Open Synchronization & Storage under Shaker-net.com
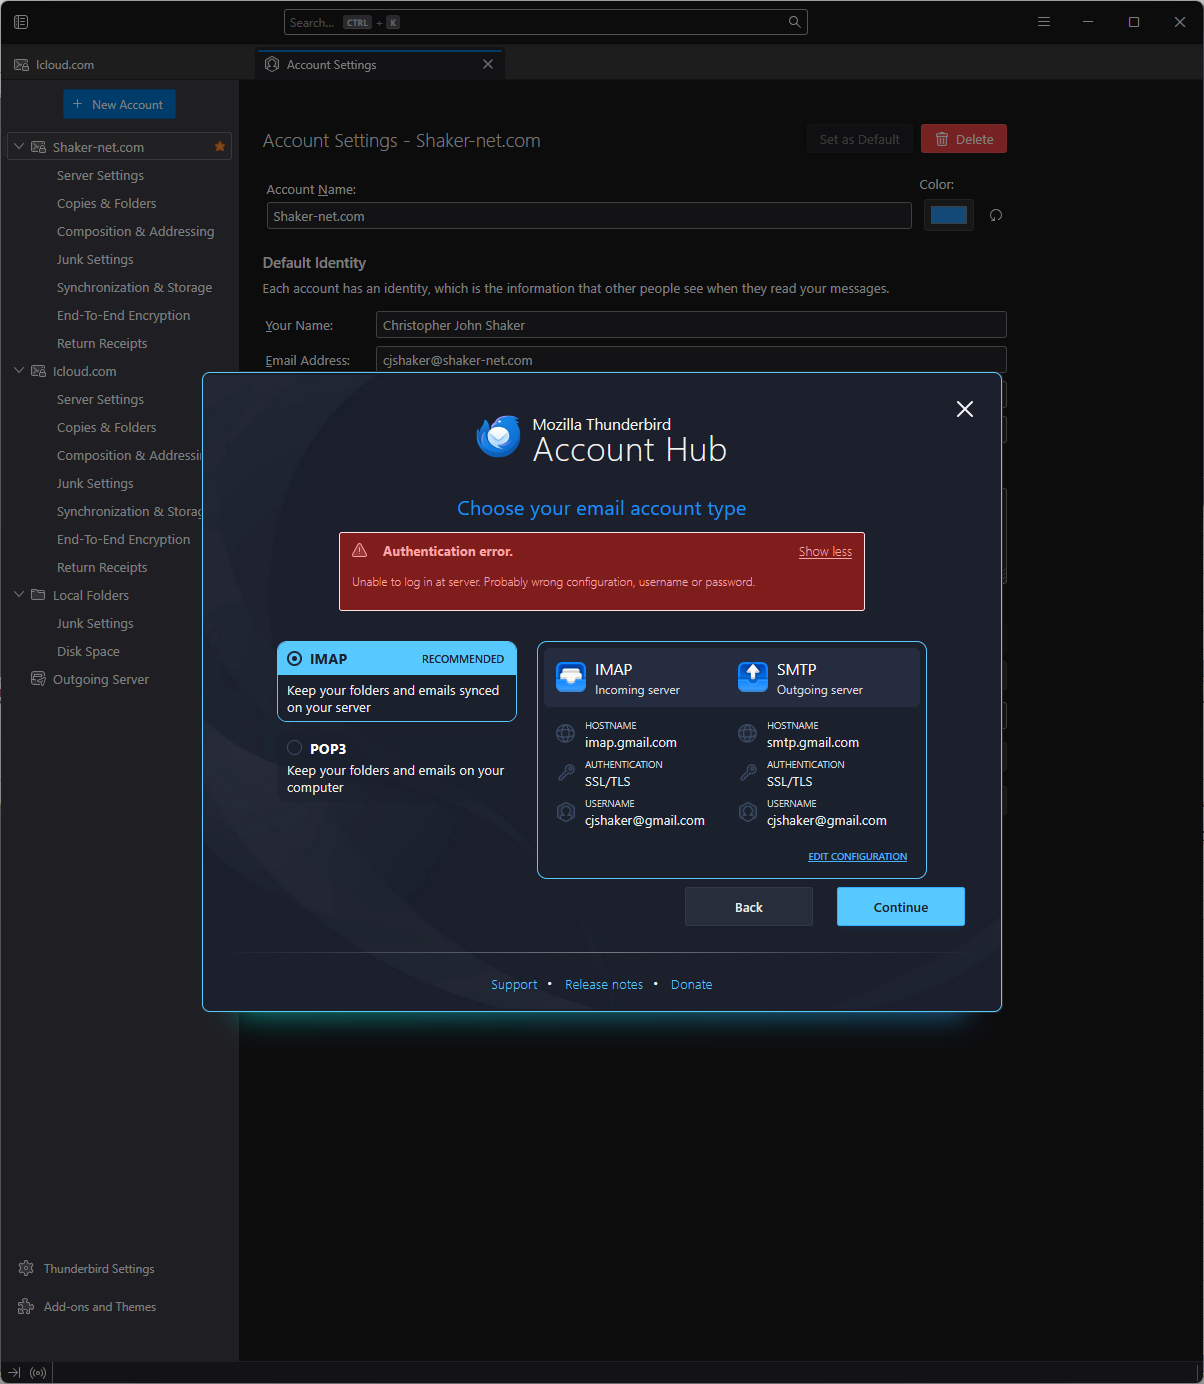This screenshot has height=1384, width=1204. 134,287
